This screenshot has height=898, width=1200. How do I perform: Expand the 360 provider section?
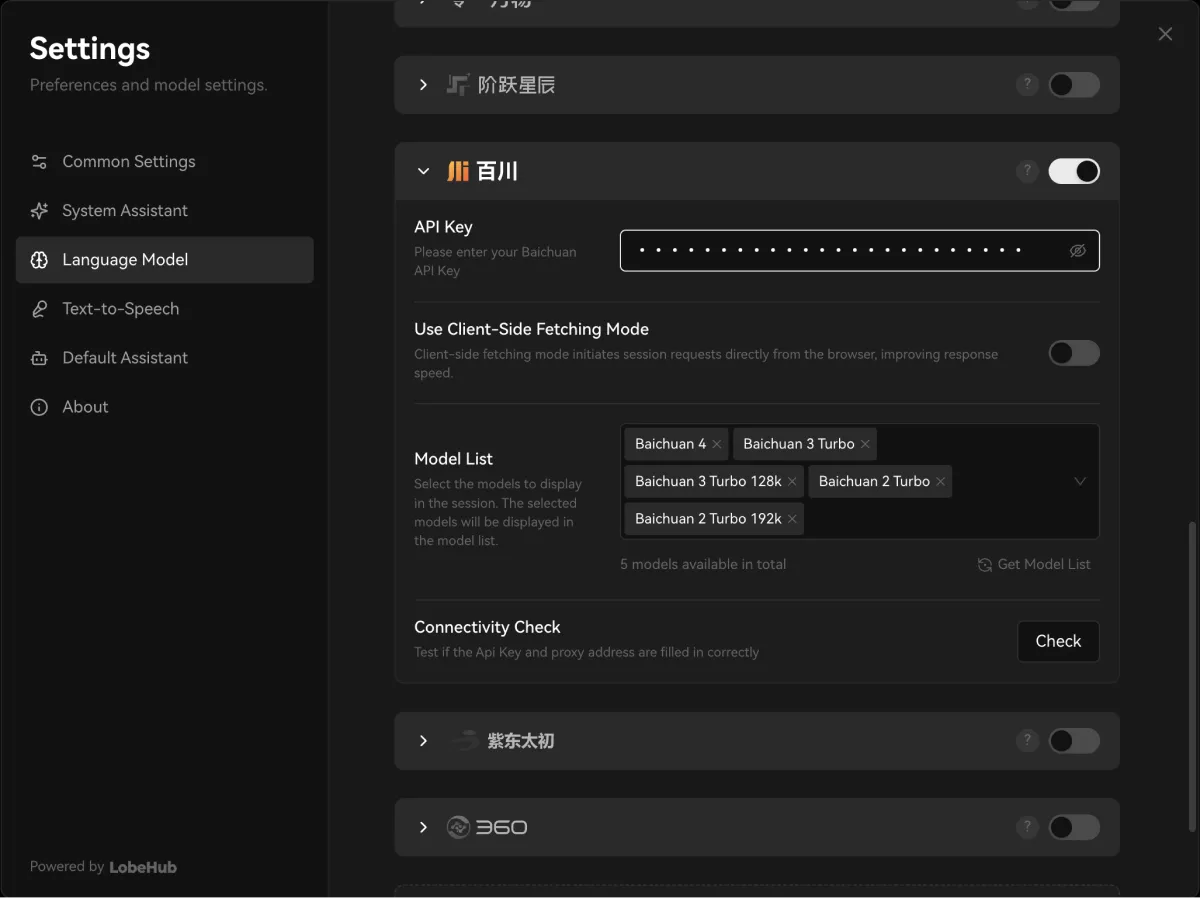(x=423, y=827)
